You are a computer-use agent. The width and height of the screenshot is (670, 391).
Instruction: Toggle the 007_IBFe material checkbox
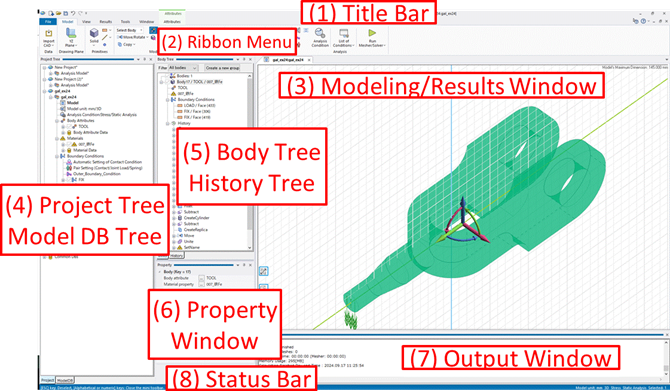69,144
